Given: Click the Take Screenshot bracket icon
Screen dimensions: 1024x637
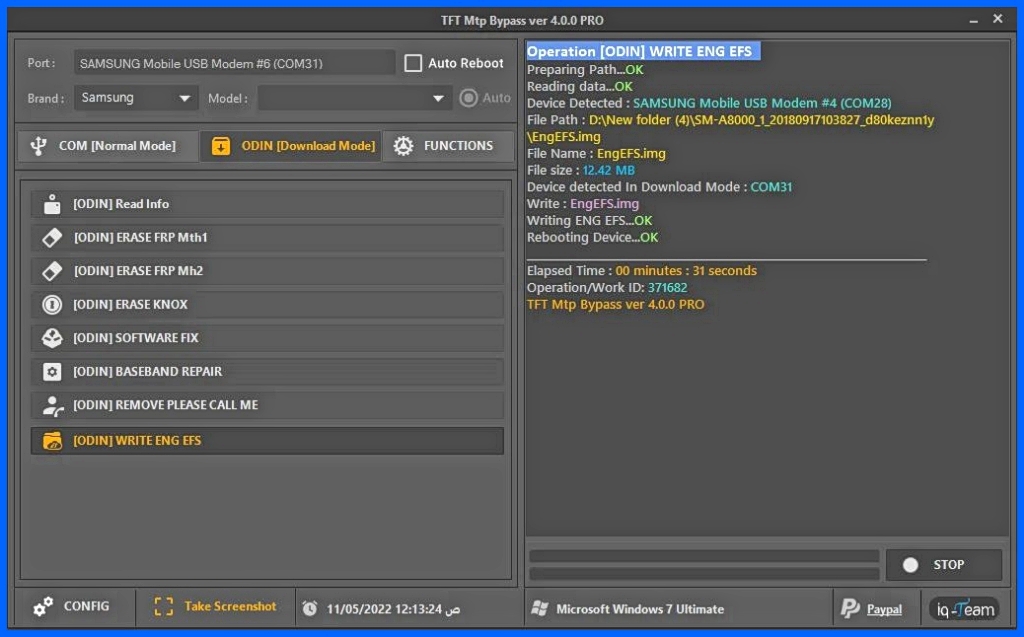Looking at the screenshot, I should 163,607.
